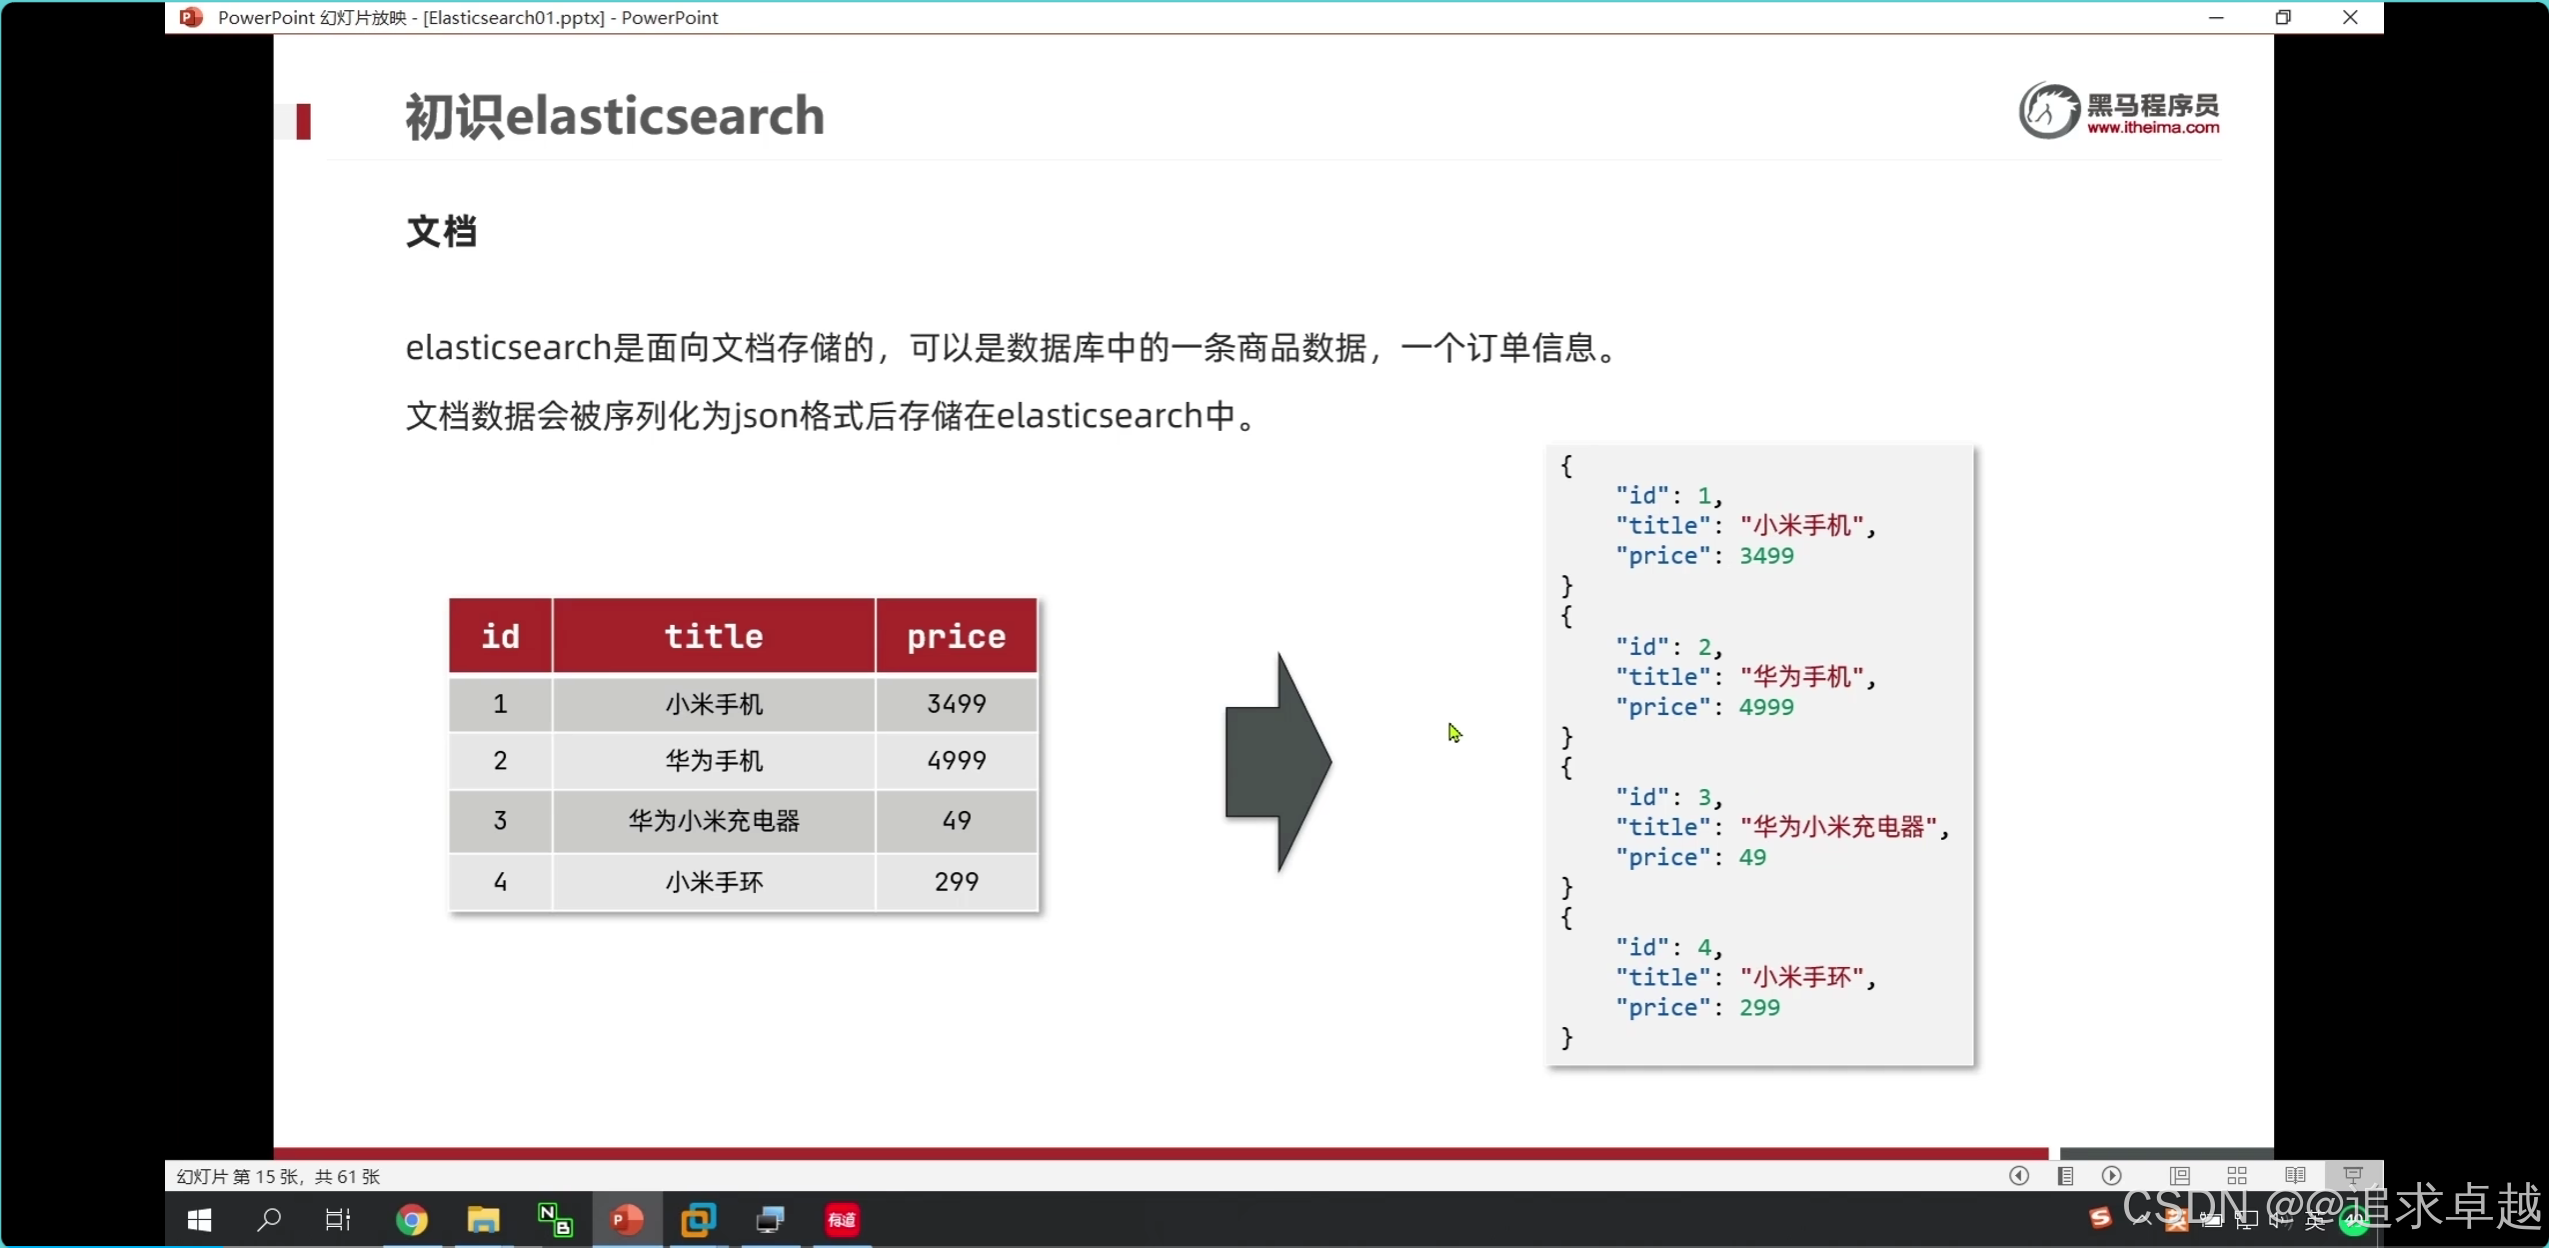Screen dimensions: 2549x1248
Task: Open Windows Start menu
Action: coord(199,1220)
